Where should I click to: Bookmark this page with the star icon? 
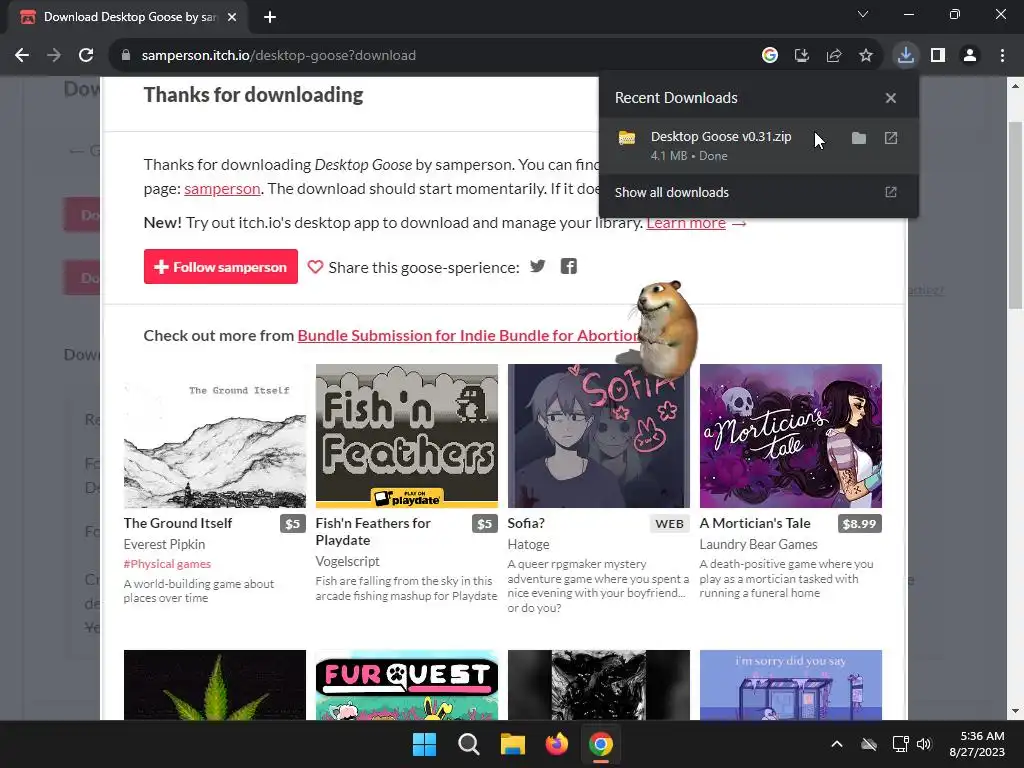(x=866, y=56)
